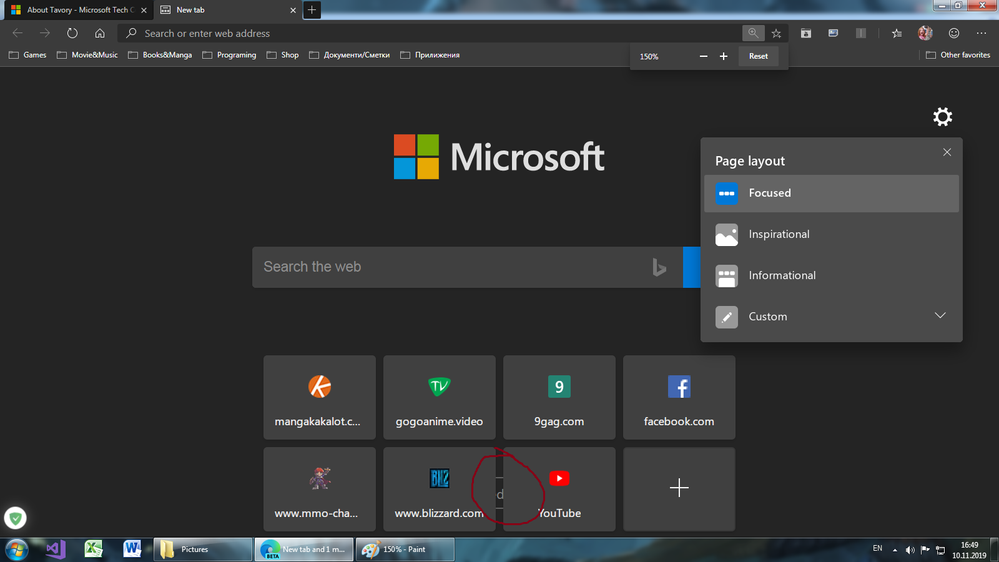
Task: Open the volume speaker tray icon
Action: [x=910, y=550]
